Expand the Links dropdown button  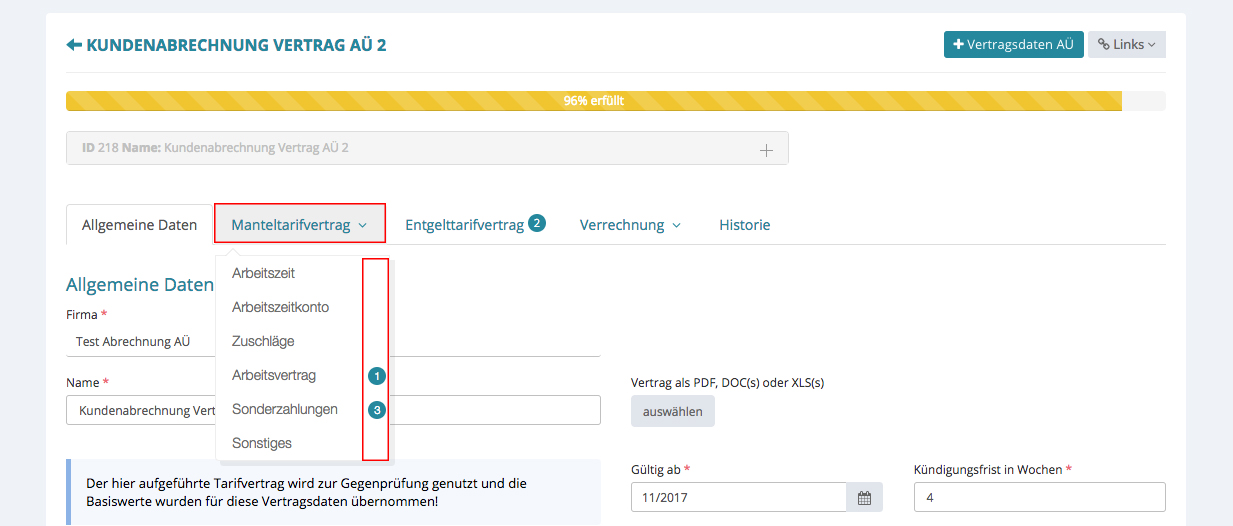(x=1126, y=45)
